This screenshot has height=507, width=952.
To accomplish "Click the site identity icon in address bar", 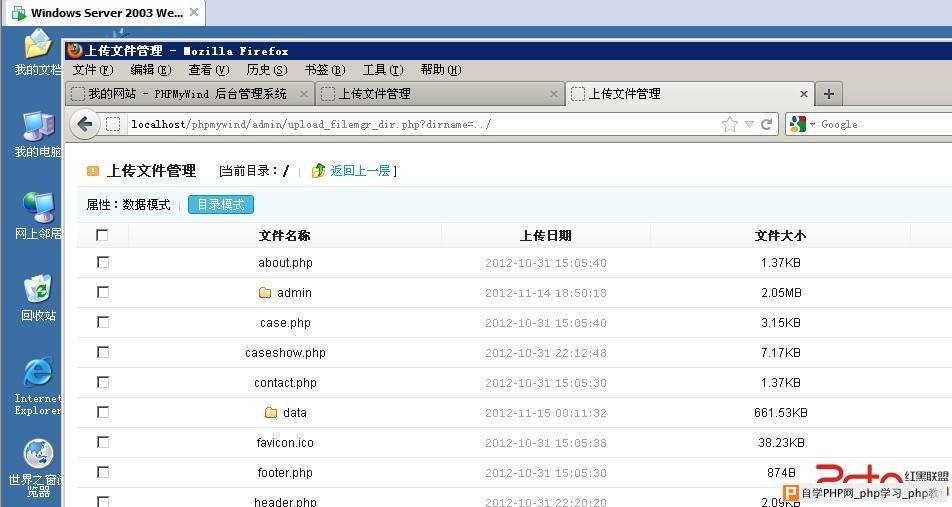I will [112, 124].
